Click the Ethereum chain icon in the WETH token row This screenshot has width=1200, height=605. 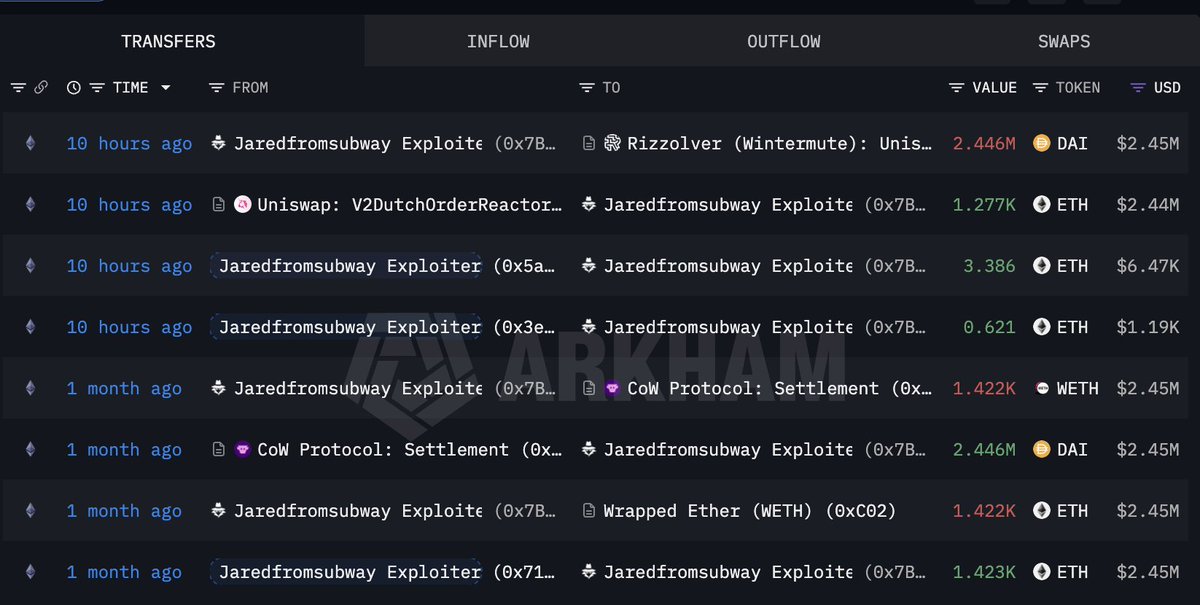tap(30, 388)
